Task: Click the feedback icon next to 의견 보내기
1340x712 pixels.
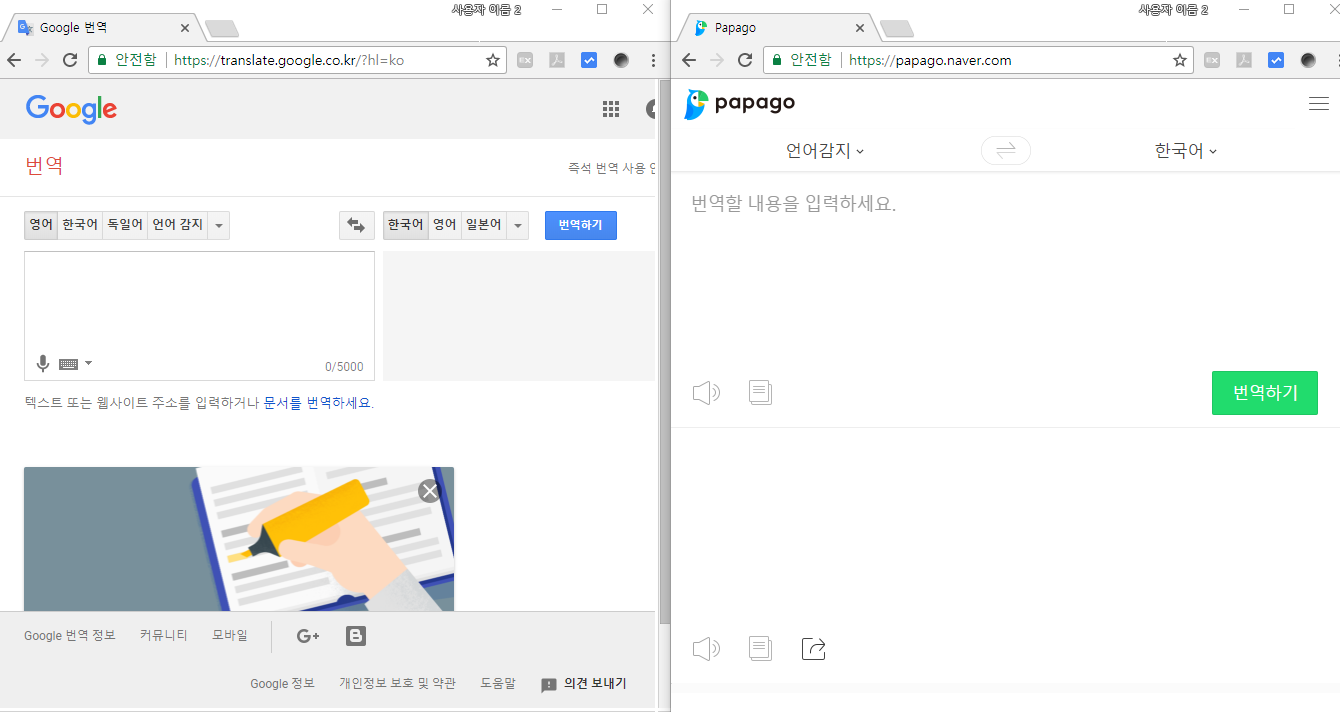Action: pos(549,685)
